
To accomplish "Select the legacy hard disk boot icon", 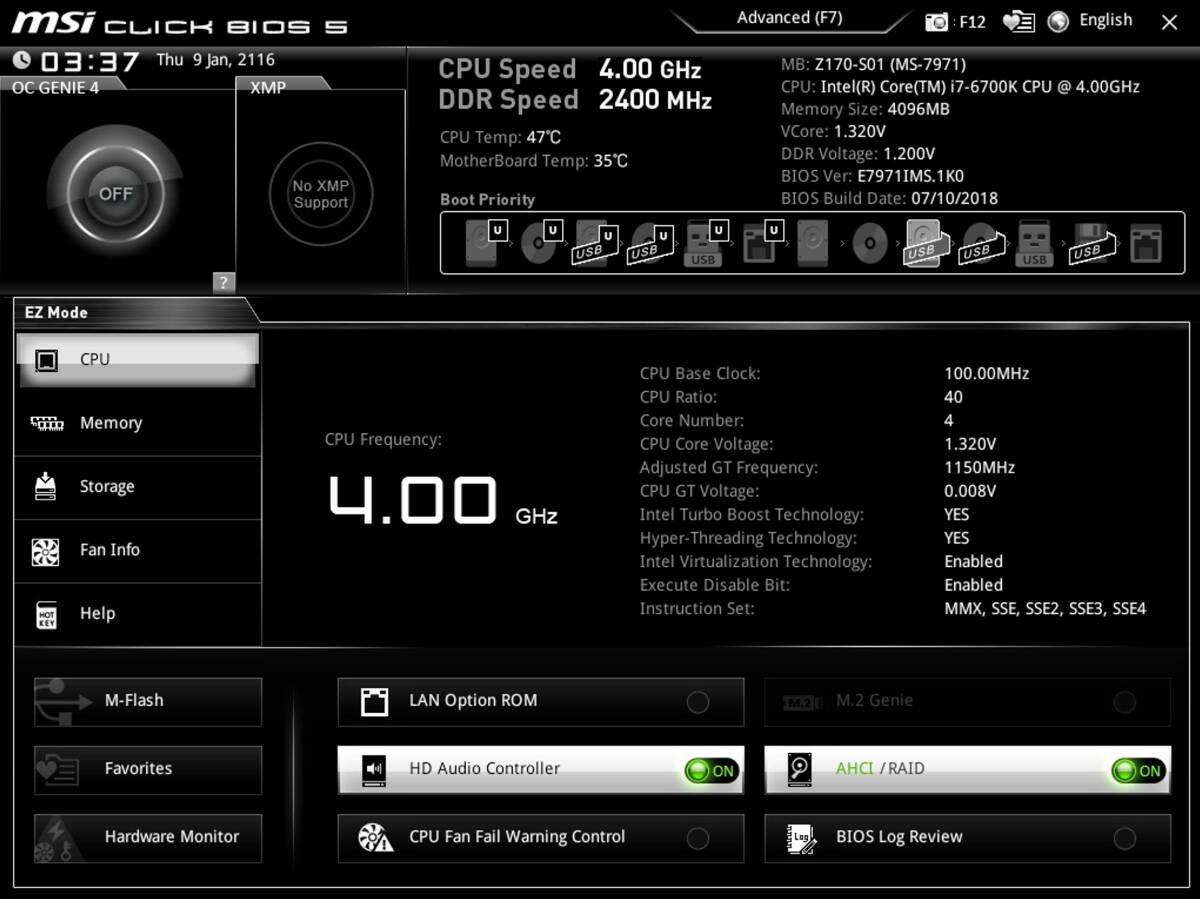I will (x=812, y=242).
